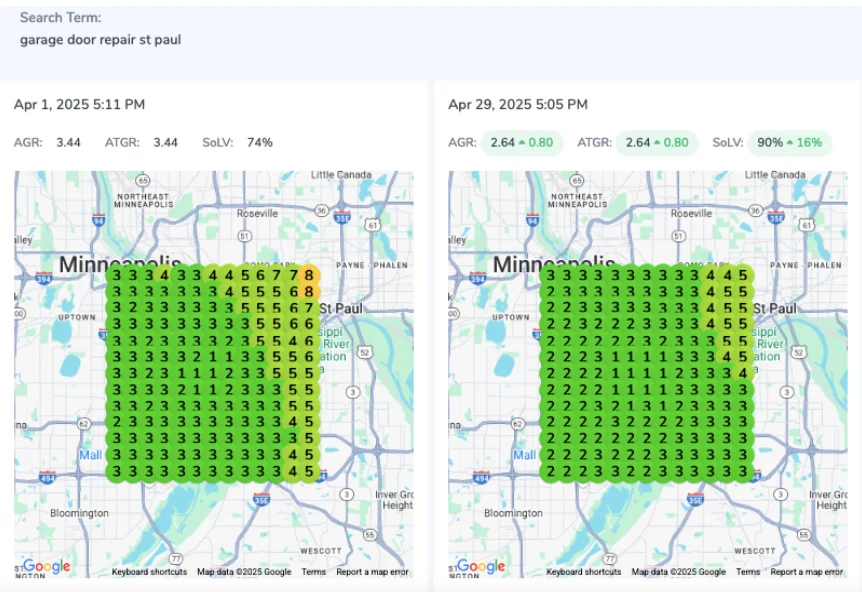The image size is (862, 592).
Task: Click the Bloomington label on the right map
Action: click(x=513, y=513)
